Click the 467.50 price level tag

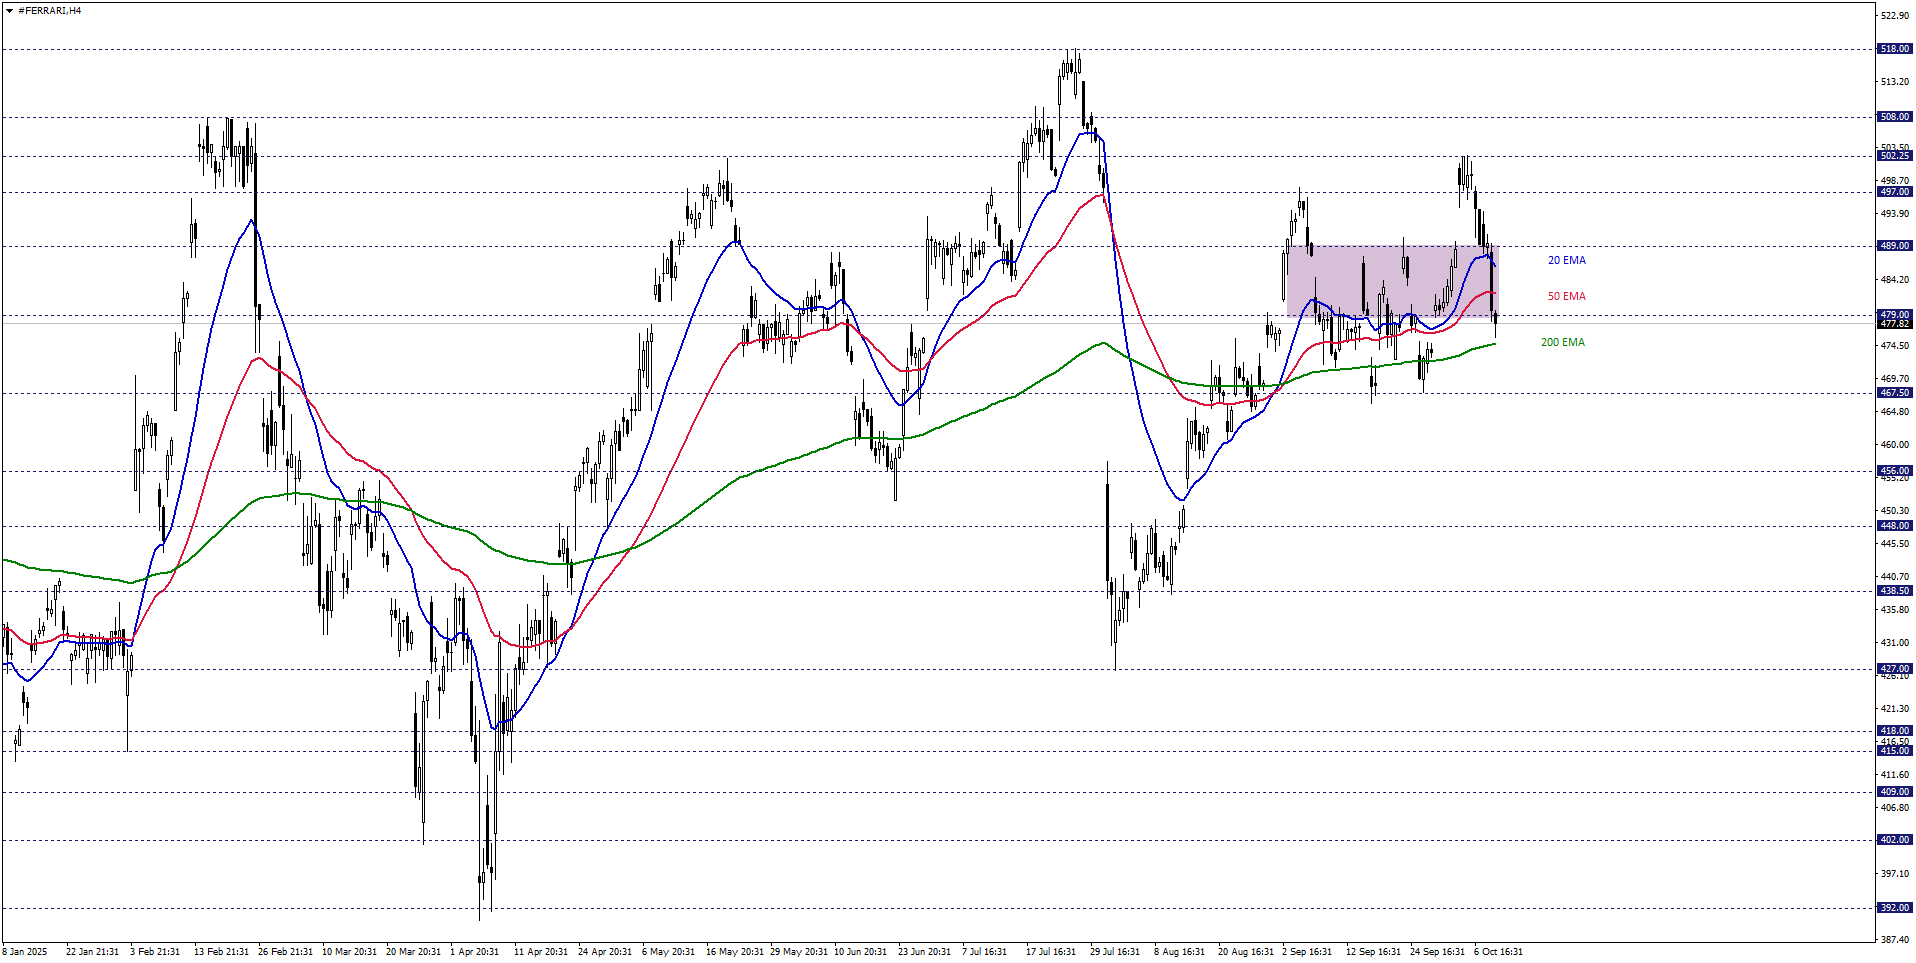1894,393
